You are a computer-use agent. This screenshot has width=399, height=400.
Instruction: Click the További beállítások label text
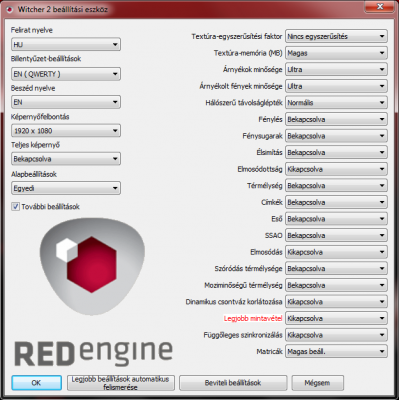[x=51, y=207]
